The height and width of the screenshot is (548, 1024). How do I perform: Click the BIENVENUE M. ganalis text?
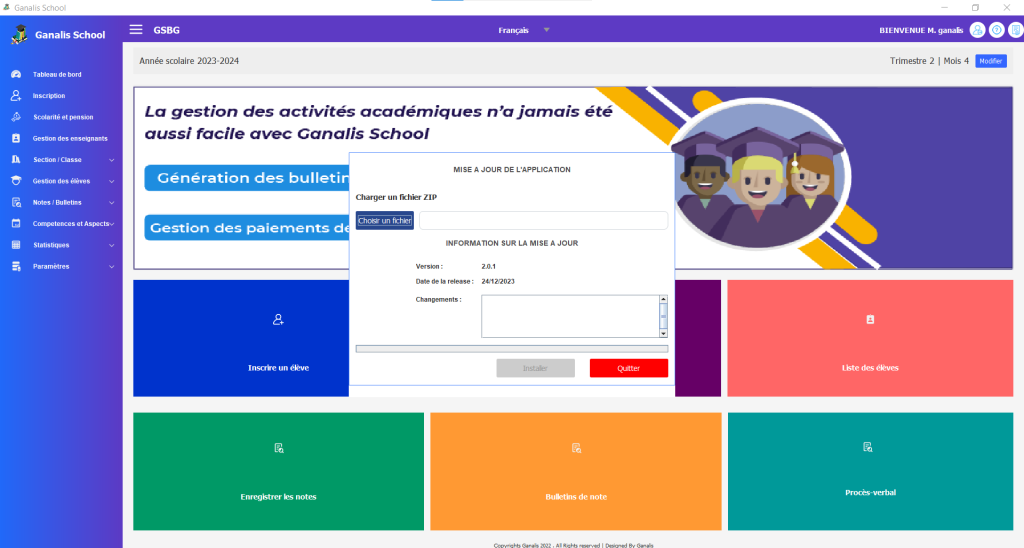pos(921,30)
